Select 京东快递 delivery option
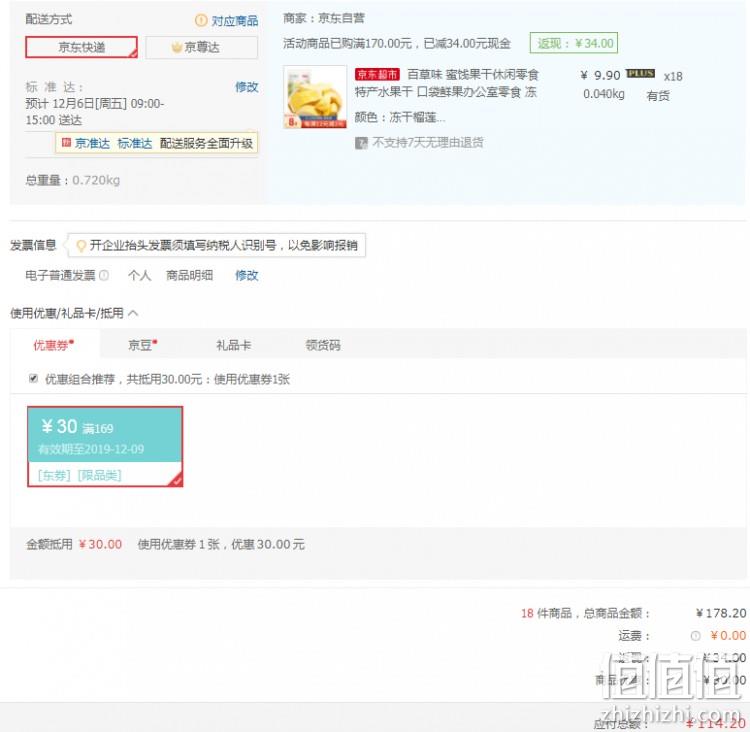 coord(81,47)
